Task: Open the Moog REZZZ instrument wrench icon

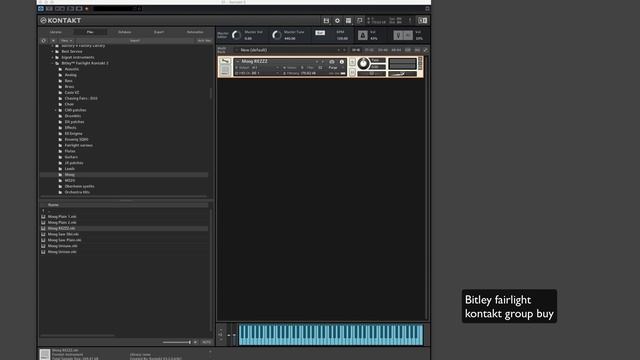Action: [225, 62]
